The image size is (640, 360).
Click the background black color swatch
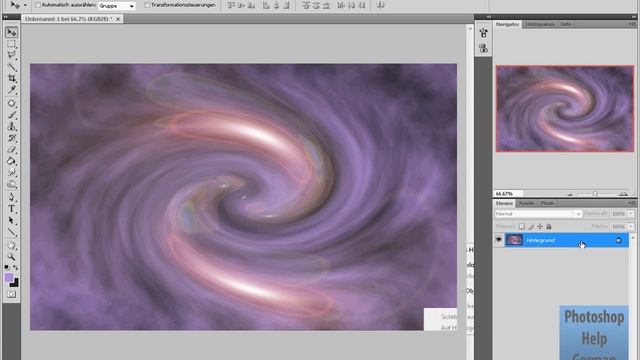pyautogui.click(x=15, y=283)
